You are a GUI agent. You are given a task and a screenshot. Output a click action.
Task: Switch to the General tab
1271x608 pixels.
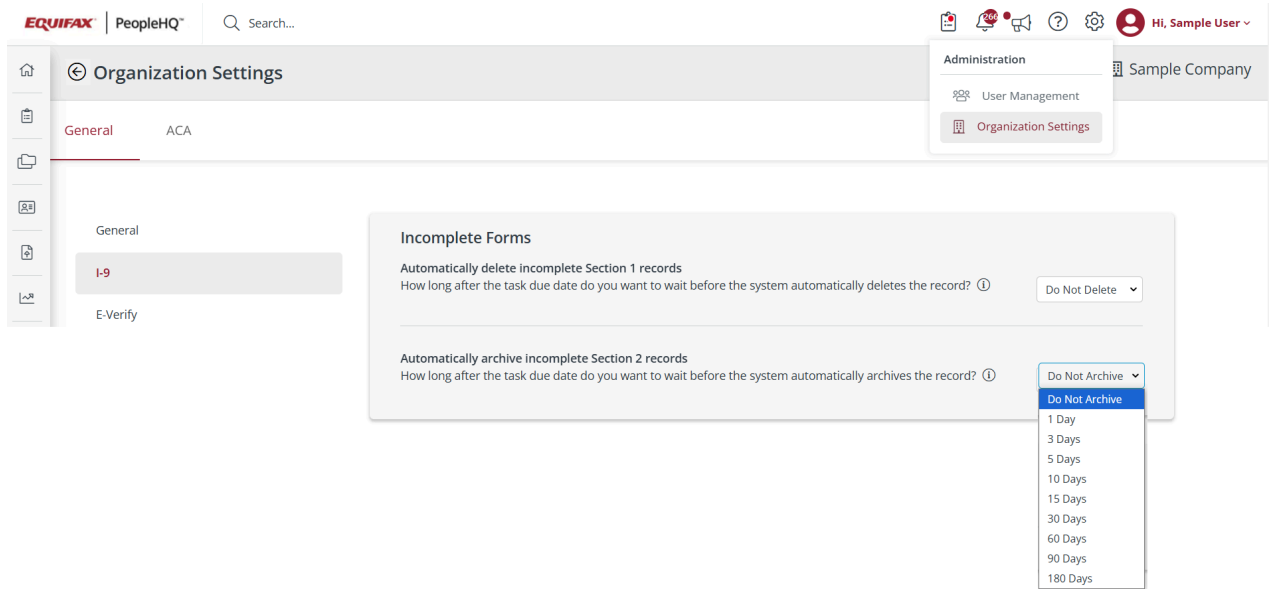[x=89, y=130]
